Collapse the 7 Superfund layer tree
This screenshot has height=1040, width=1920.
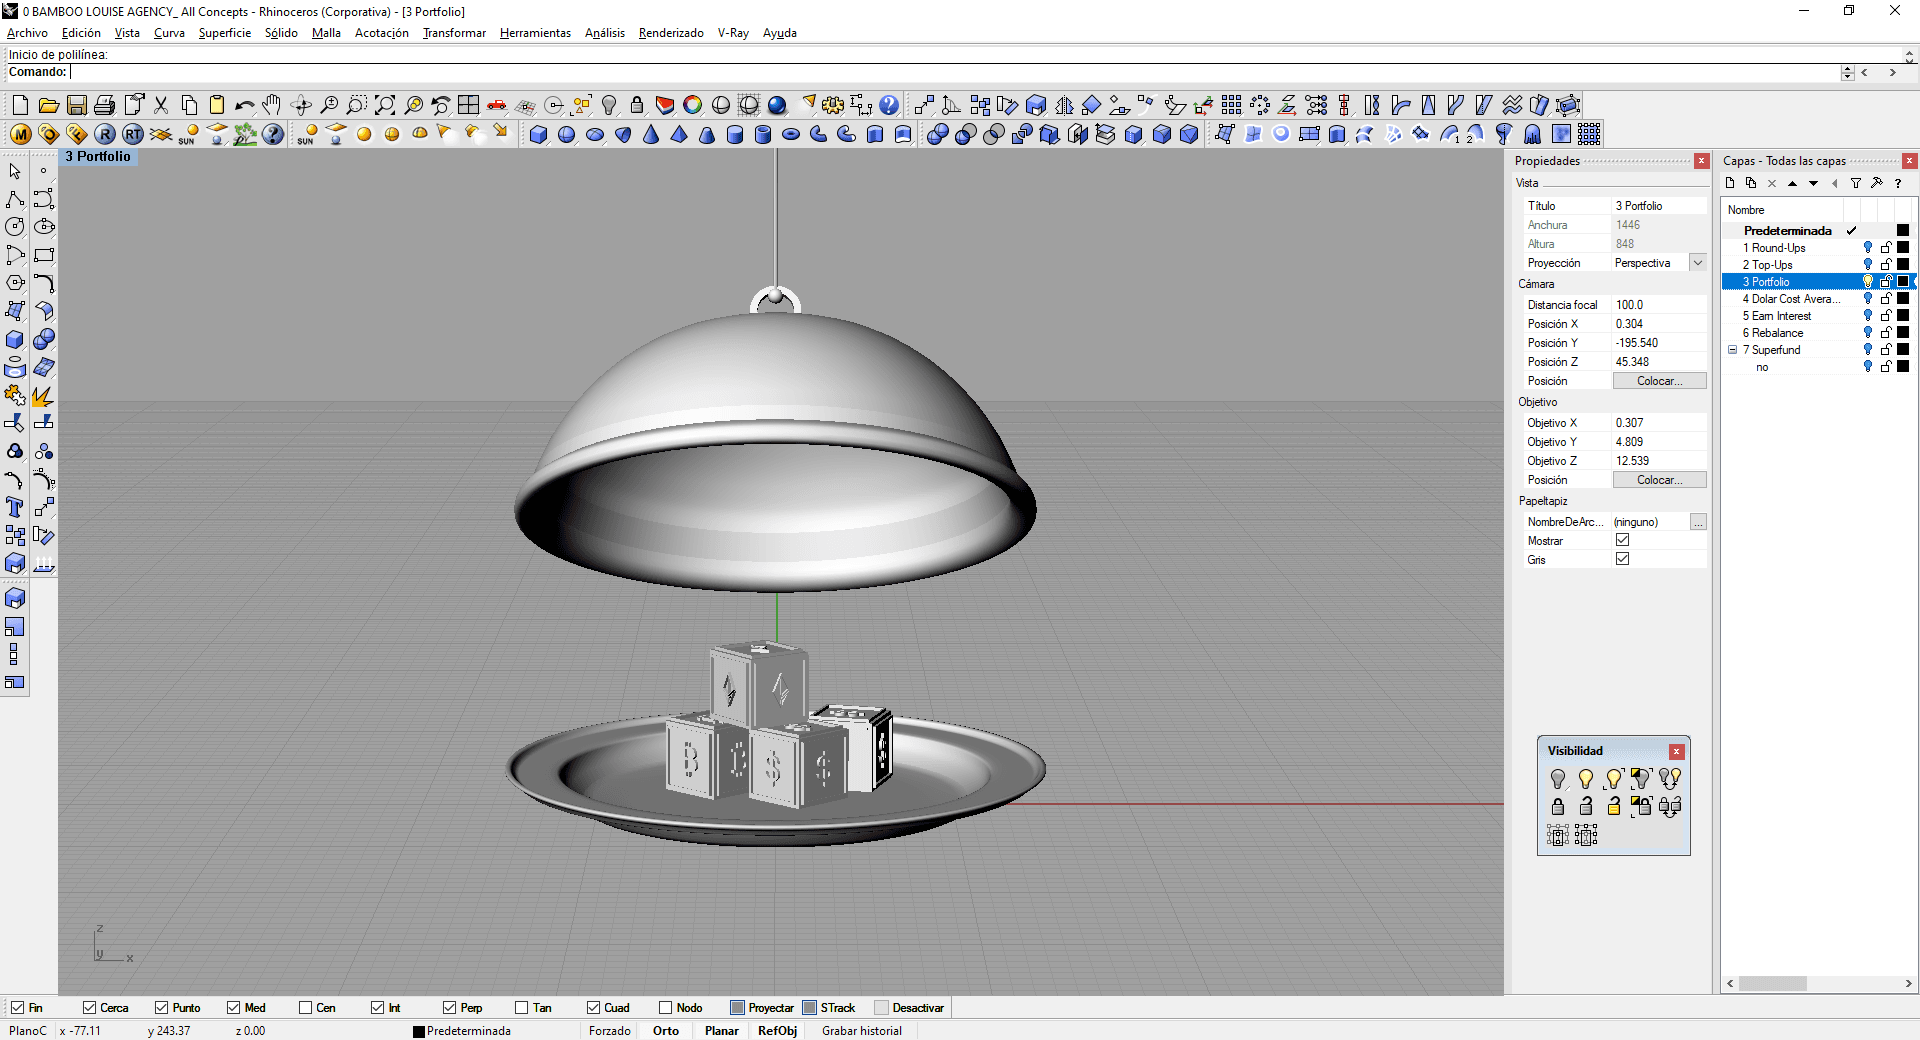click(x=1733, y=350)
